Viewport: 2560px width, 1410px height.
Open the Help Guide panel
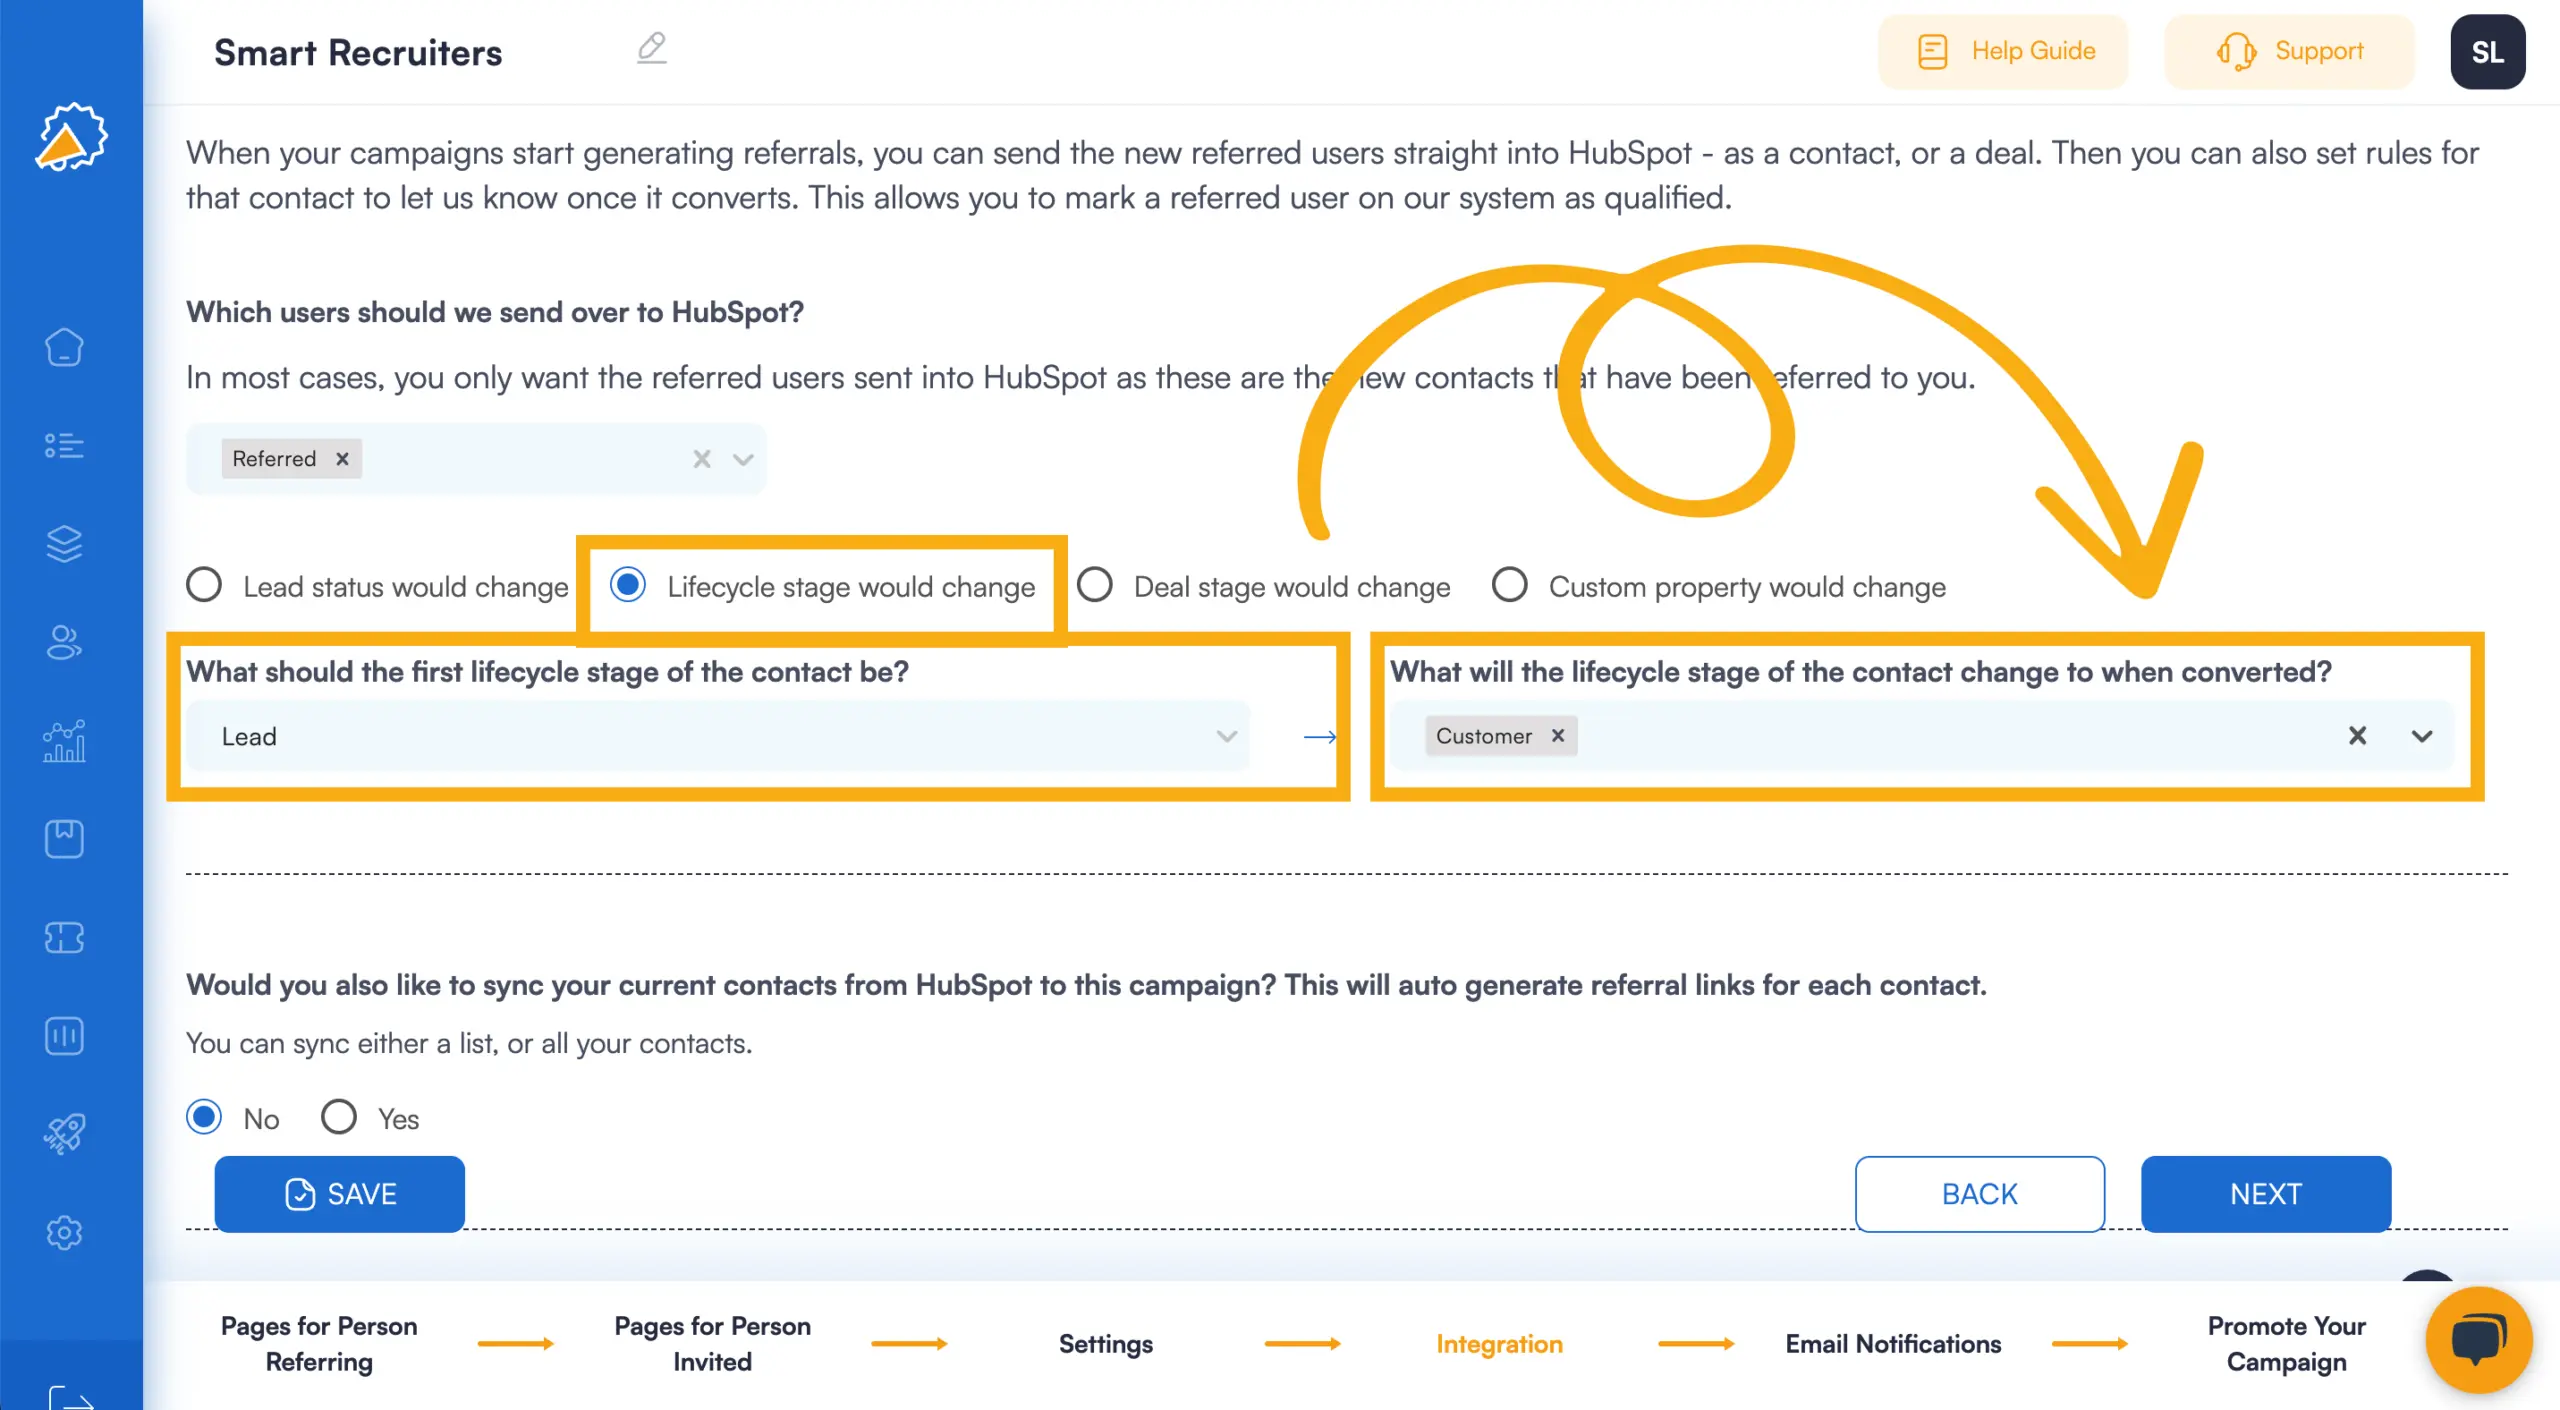pyautogui.click(x=2005, y=50)
